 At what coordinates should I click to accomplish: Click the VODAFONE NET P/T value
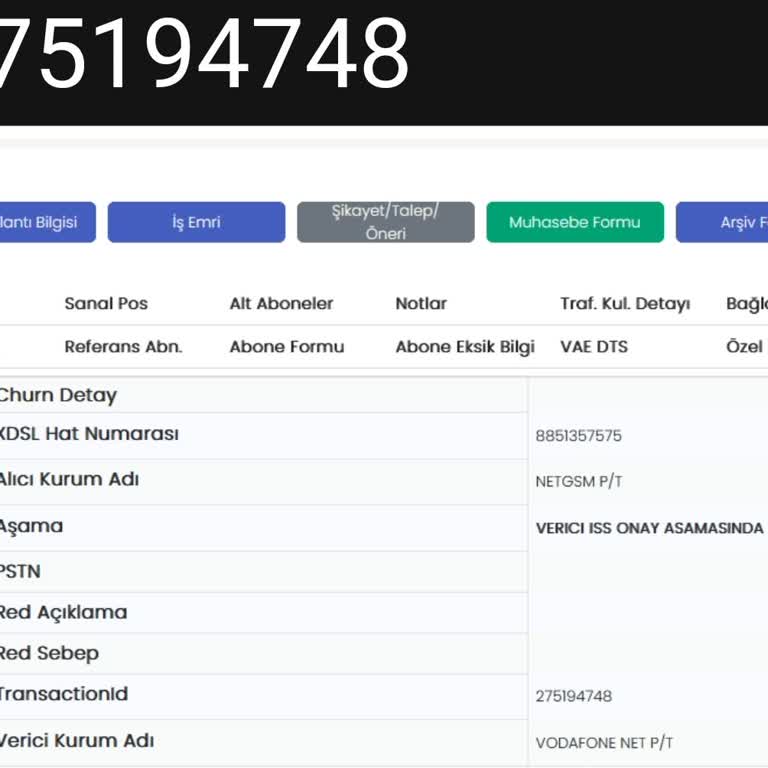604,743
